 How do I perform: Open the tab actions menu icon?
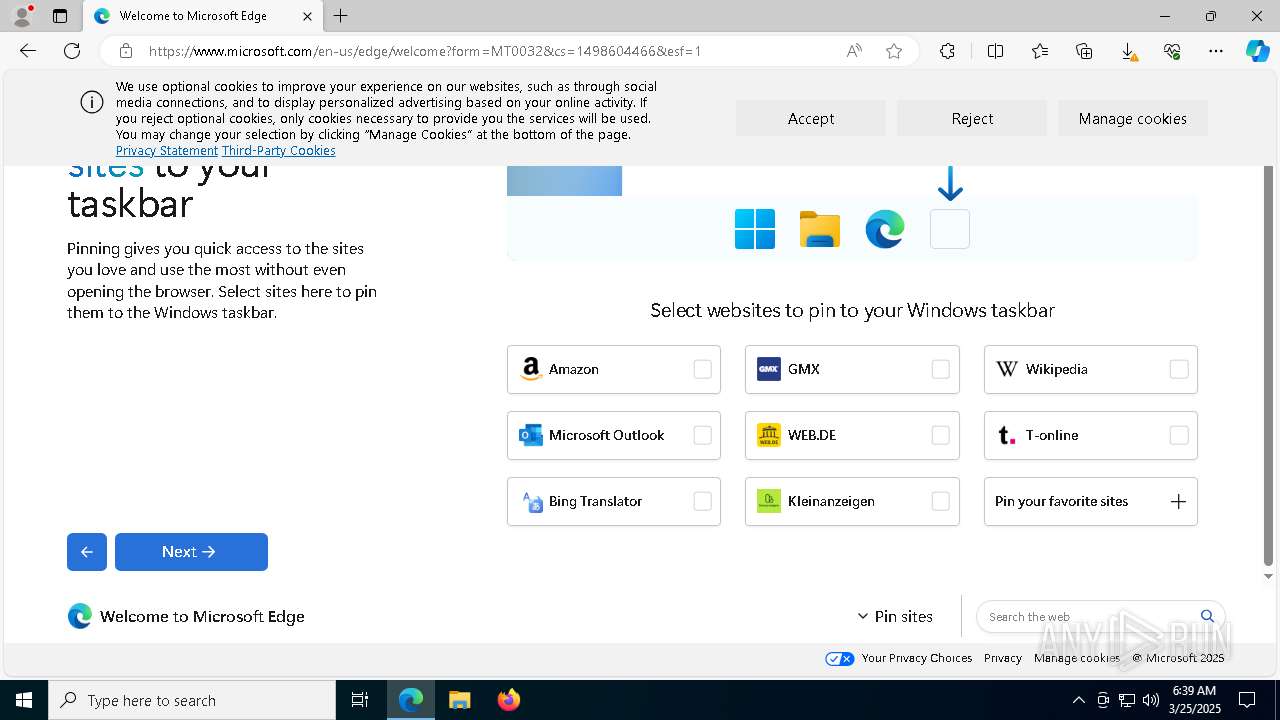[x=60, y=16]
